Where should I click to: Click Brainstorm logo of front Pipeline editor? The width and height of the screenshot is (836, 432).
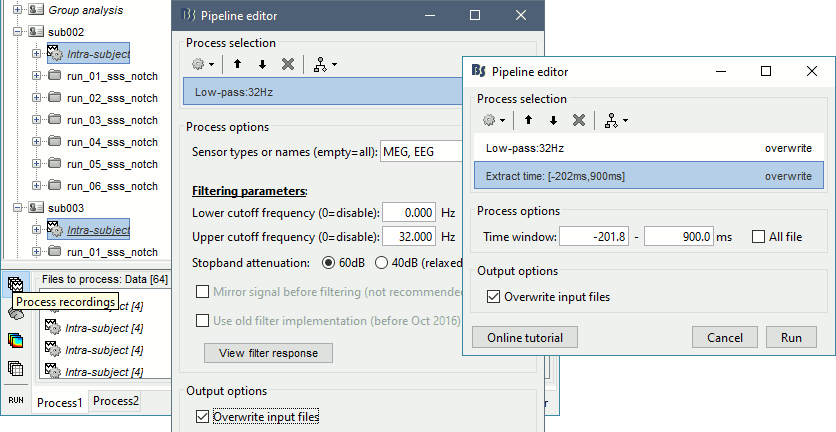479,71
